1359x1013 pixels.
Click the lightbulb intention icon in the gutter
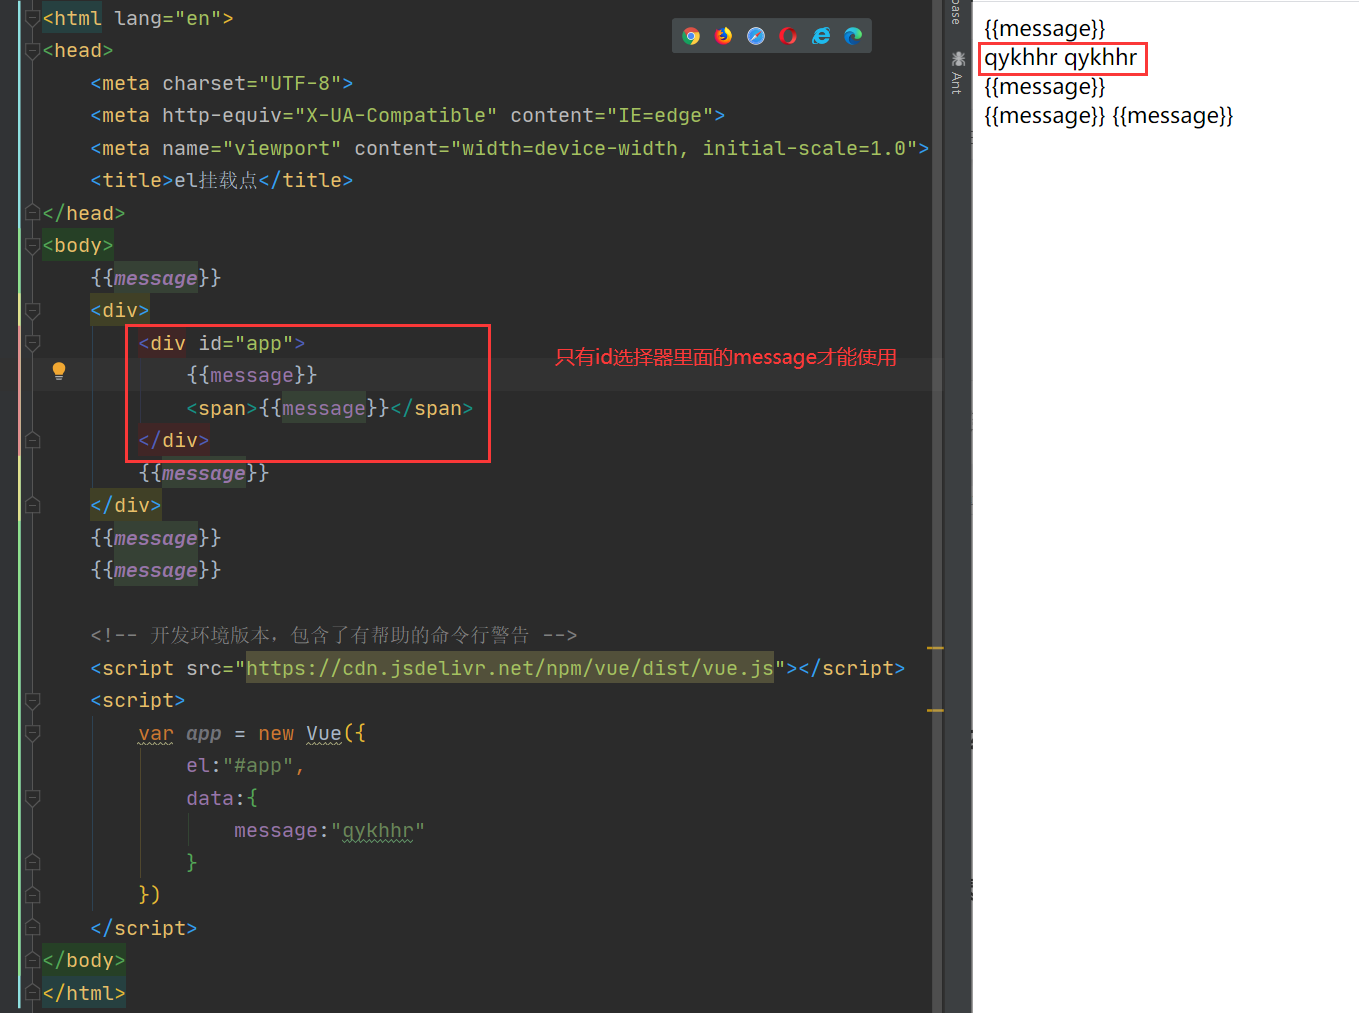tap(58, 371)
